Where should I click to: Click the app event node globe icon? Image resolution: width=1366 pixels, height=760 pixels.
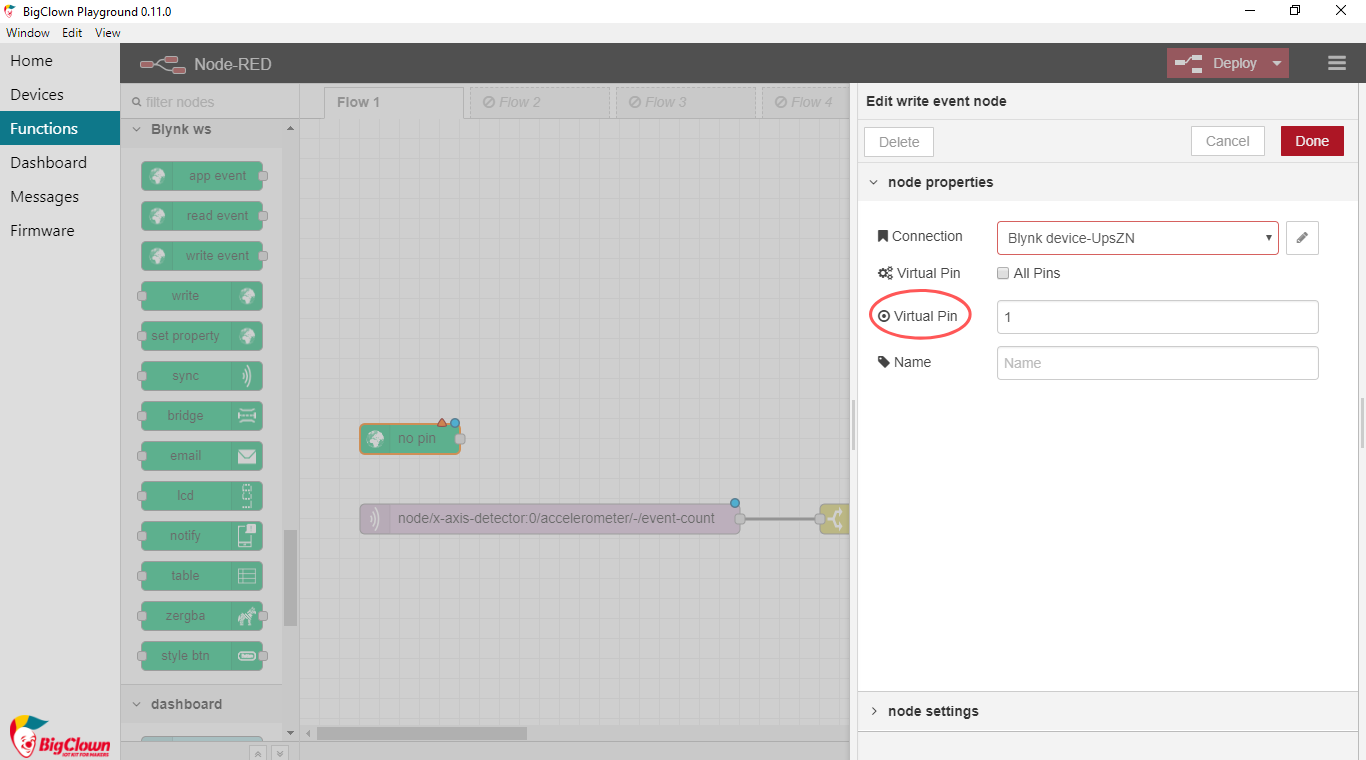[x=157, y=176]
